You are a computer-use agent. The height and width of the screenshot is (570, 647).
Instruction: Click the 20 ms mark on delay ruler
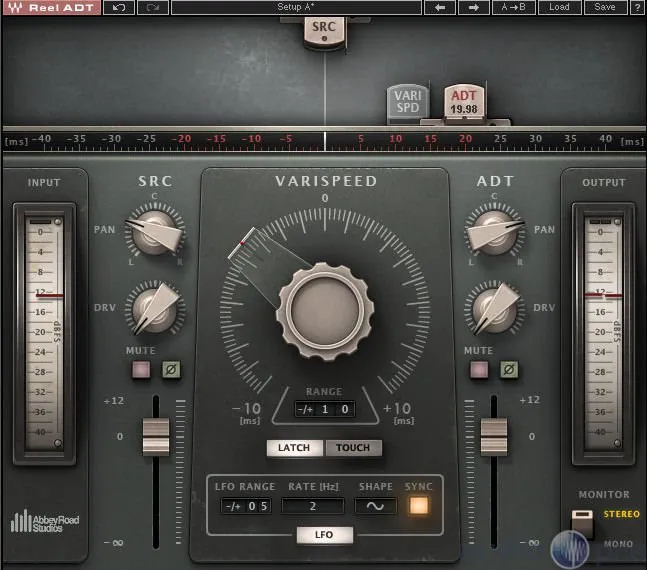[x=465, y=139]
